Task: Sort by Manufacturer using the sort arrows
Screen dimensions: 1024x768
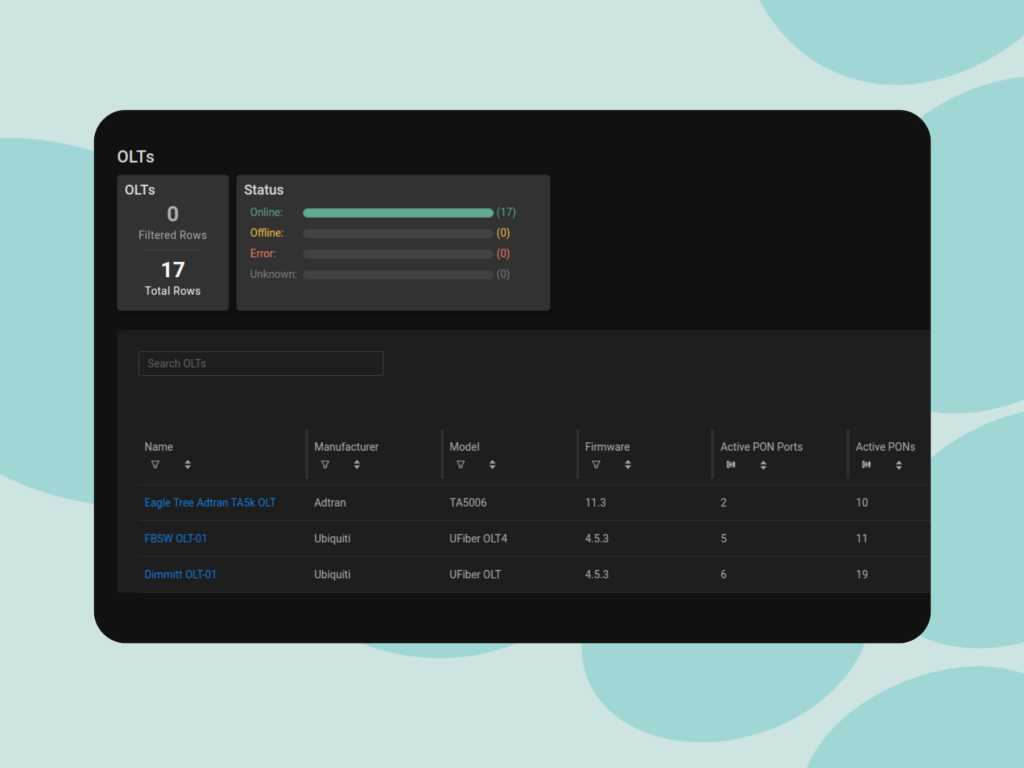Action: point(357,465)
